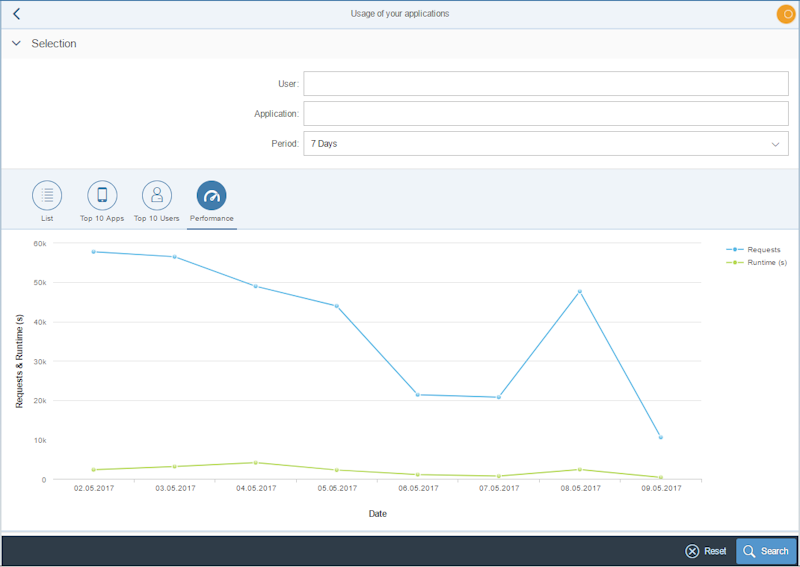Click Requests data point for 03.05.2017

174,257
